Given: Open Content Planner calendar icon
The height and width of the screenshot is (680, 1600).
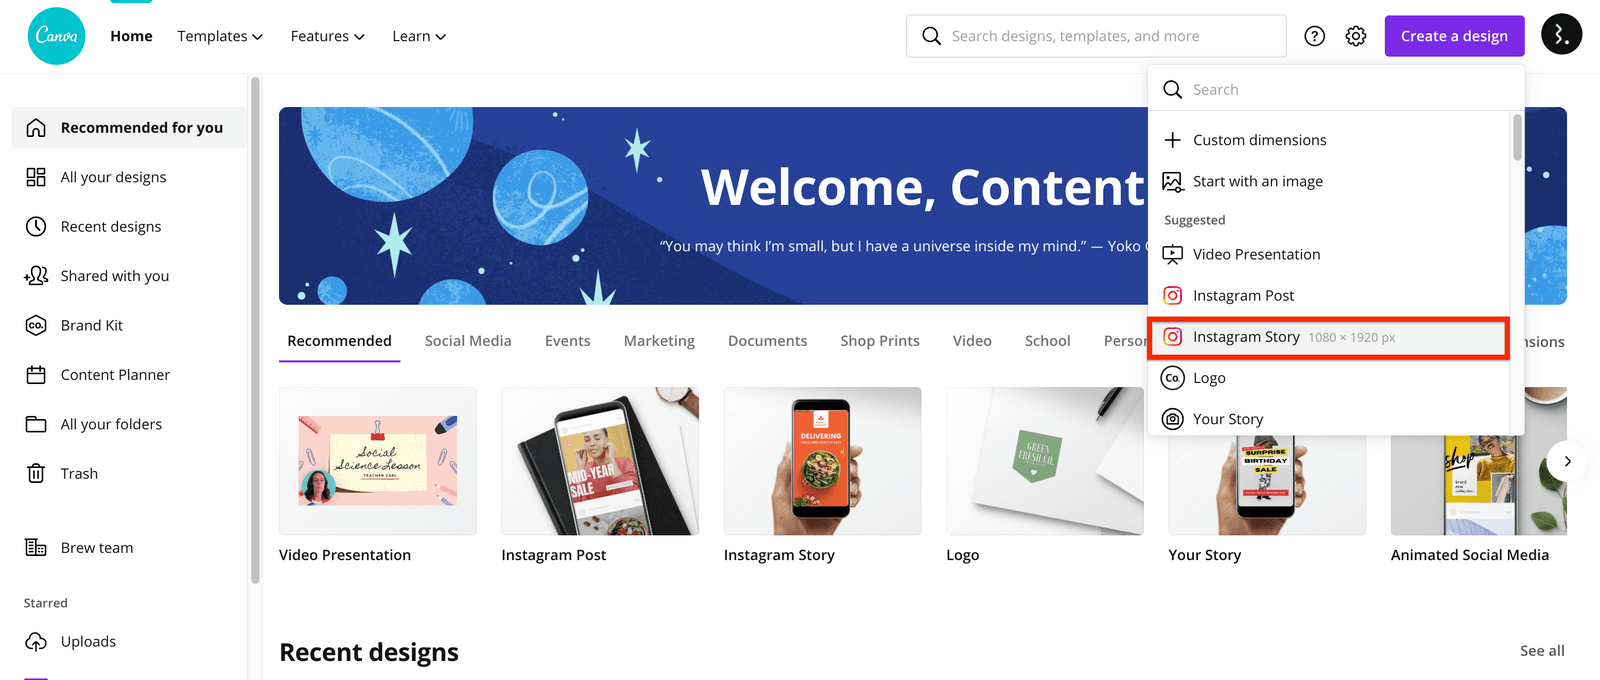Looking at the screenshot, I should pyautogui.click(x=36, y=375).
